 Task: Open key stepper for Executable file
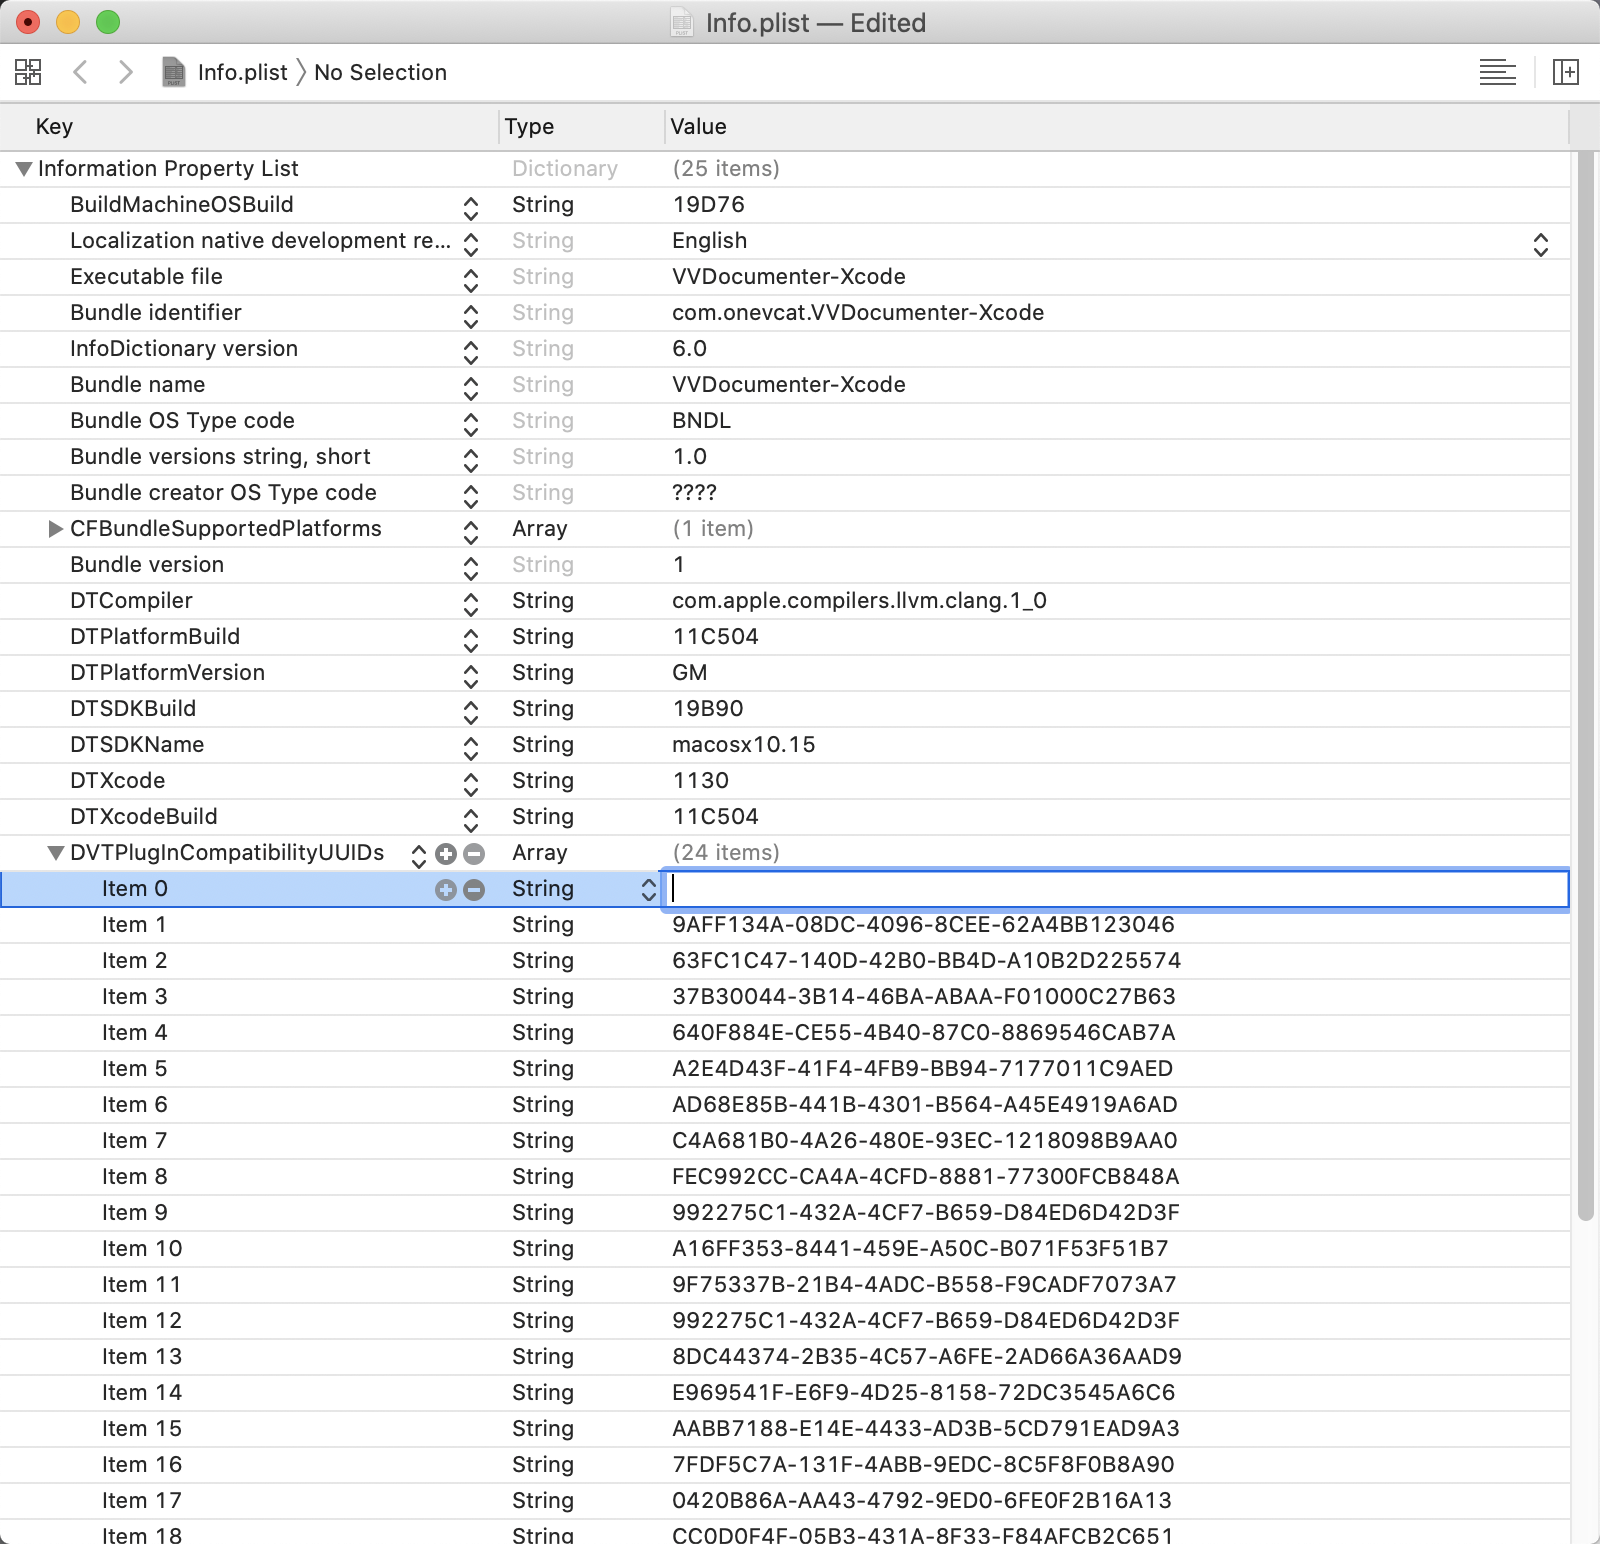[x=471, y=279]
